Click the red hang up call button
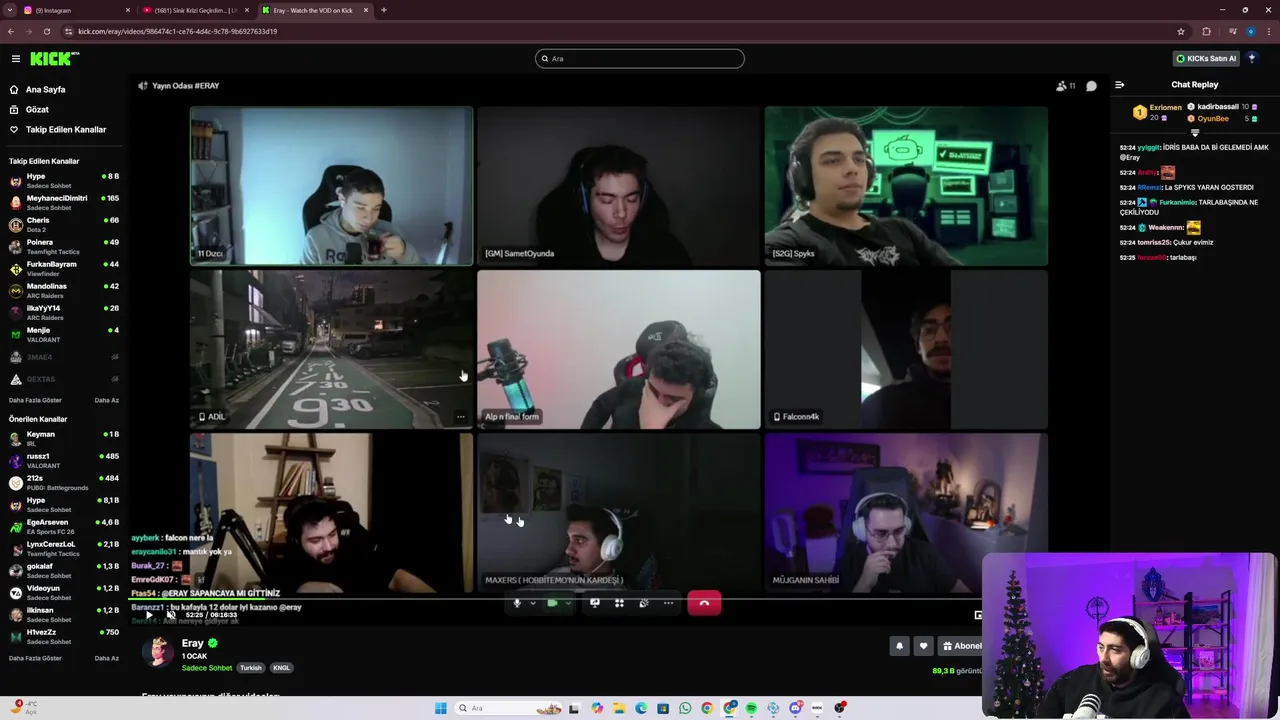1280x720 pixels. tap(704, 603)
